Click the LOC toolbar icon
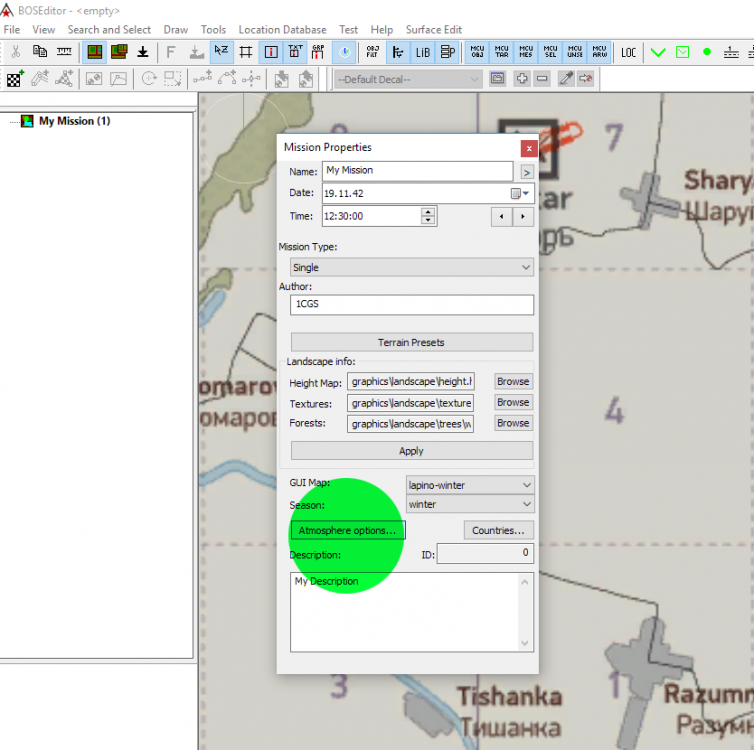The height and width of the screenshot is (750, 754). [x=628, y=52]
